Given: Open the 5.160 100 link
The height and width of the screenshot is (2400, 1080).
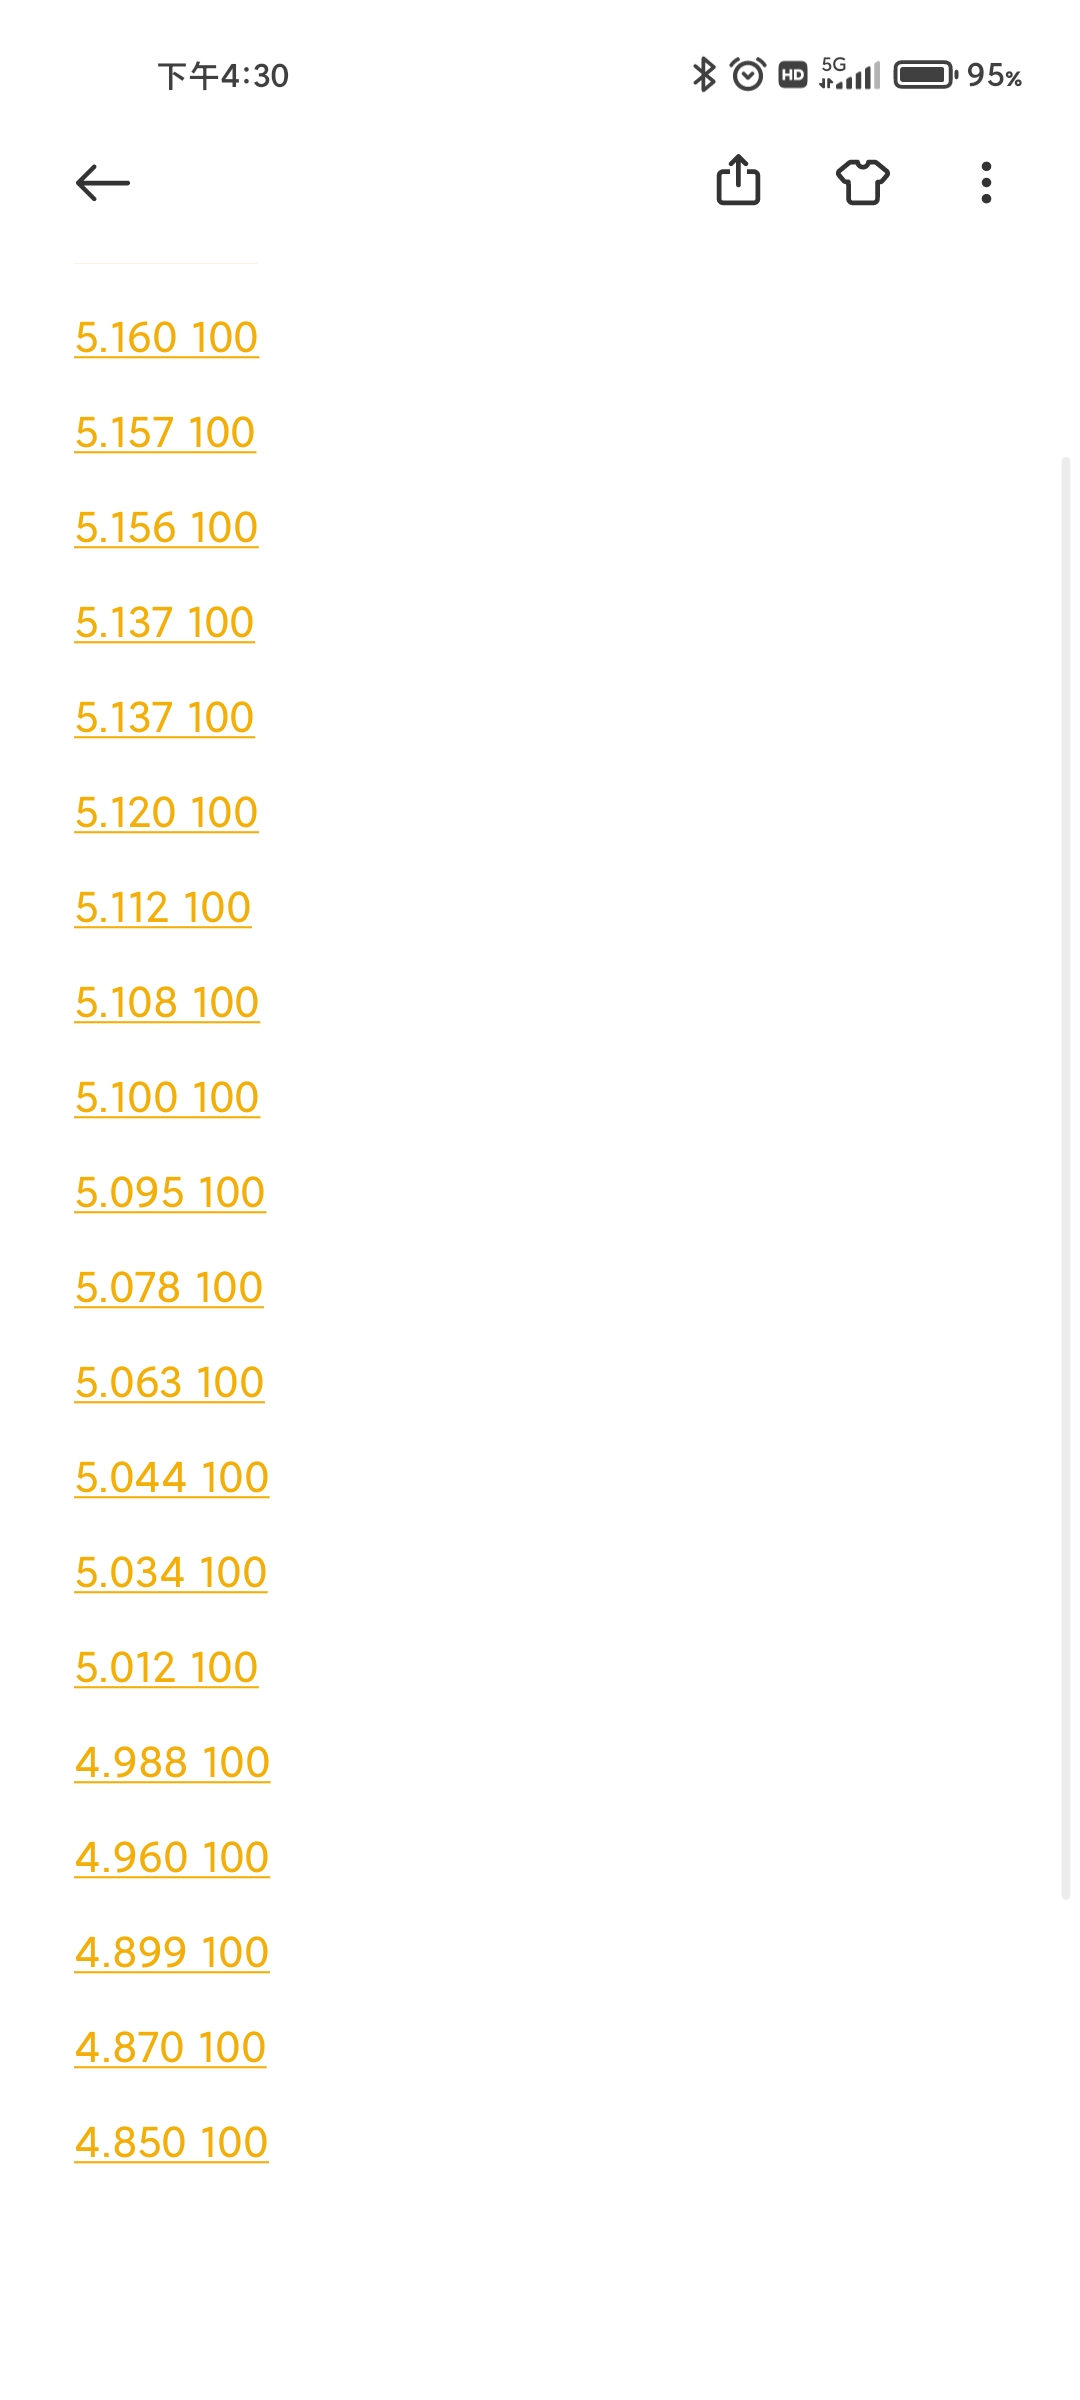Looking at the screenshot, I should click(167, 338).
